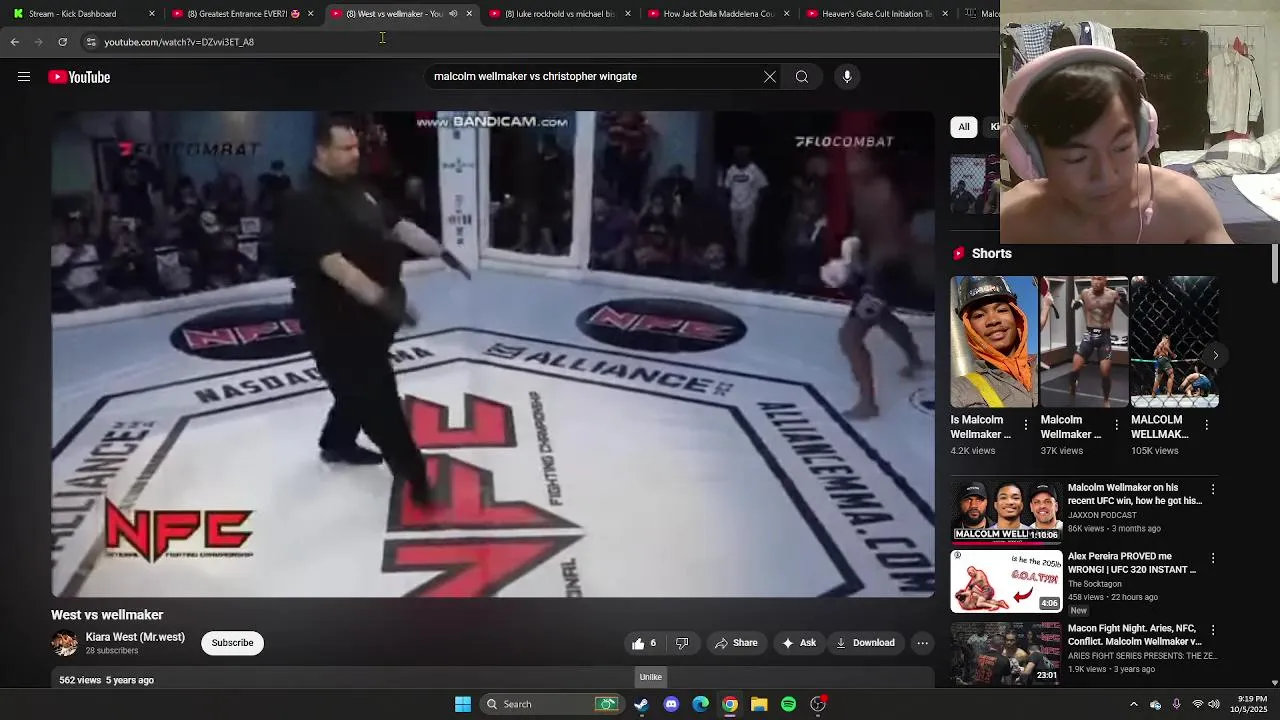Close the Greatest Entrance EVER tab

point(310,14)
